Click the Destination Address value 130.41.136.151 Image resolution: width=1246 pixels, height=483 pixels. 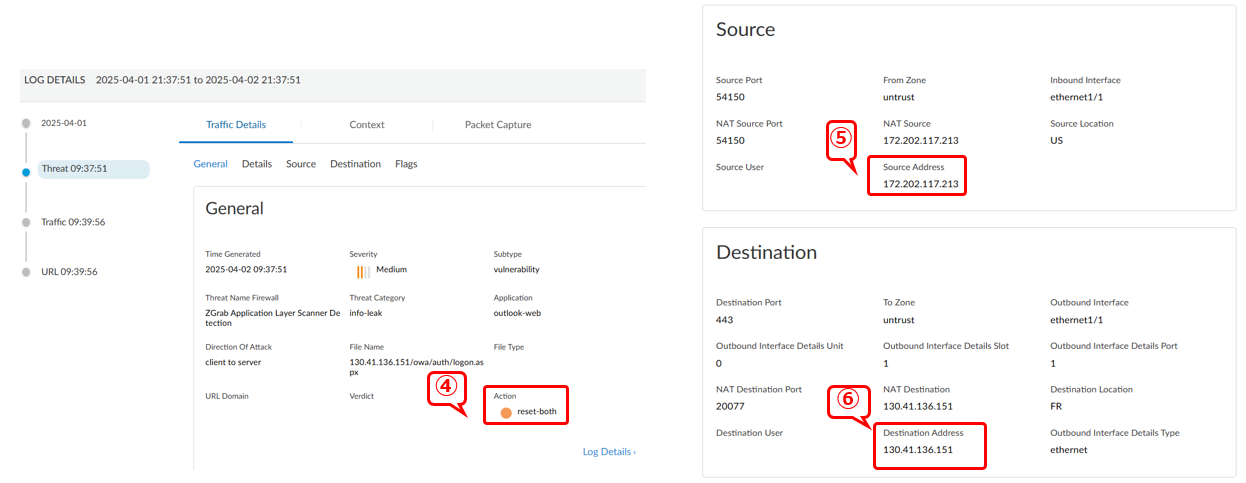(918, 450)
